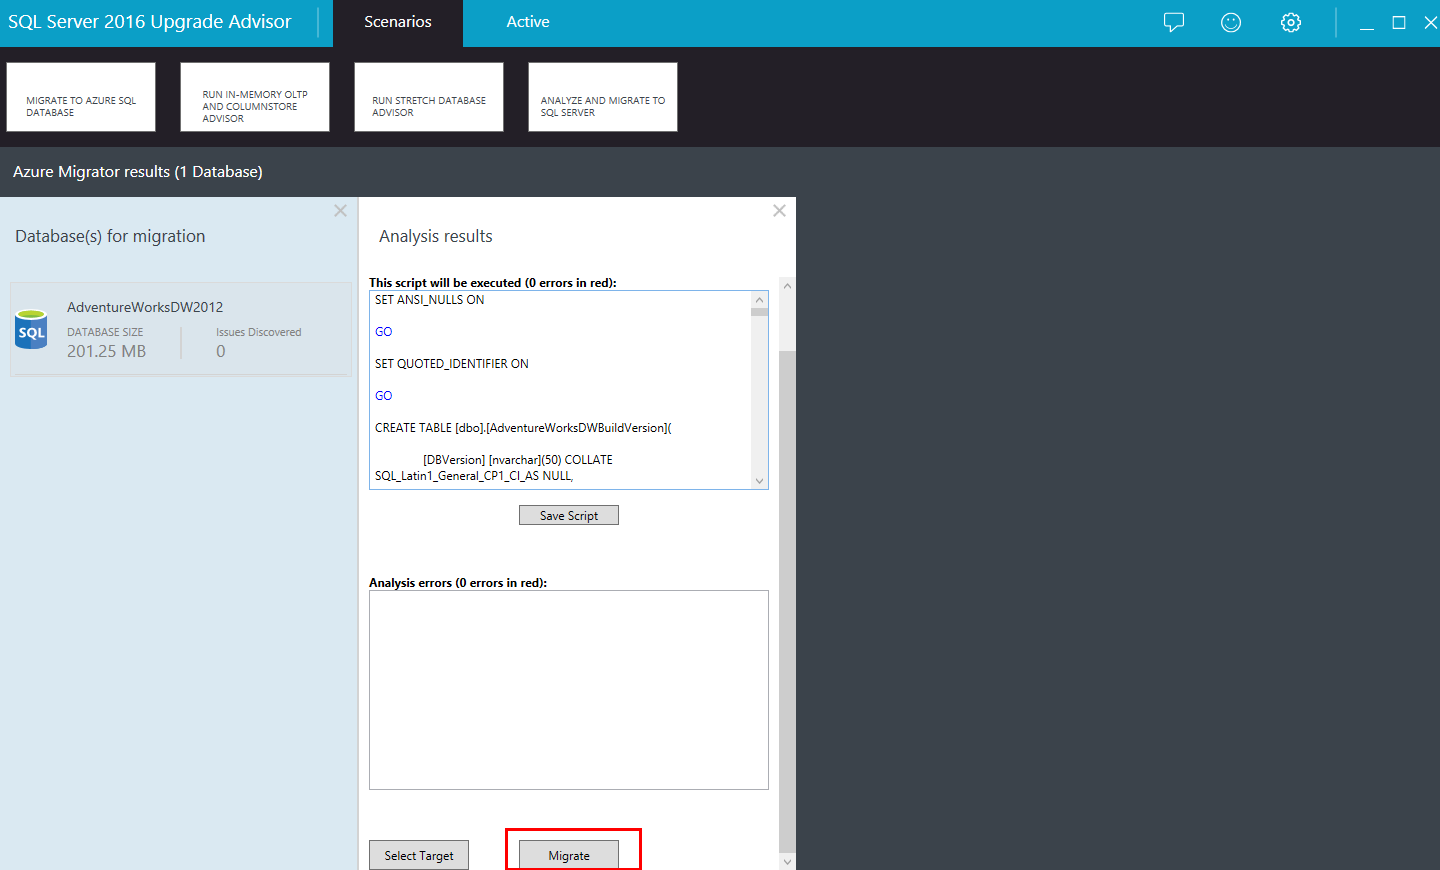The width and height of the screenshot is (1440, 870).
Task: Click the Save Script button
Action: point(569,515)
